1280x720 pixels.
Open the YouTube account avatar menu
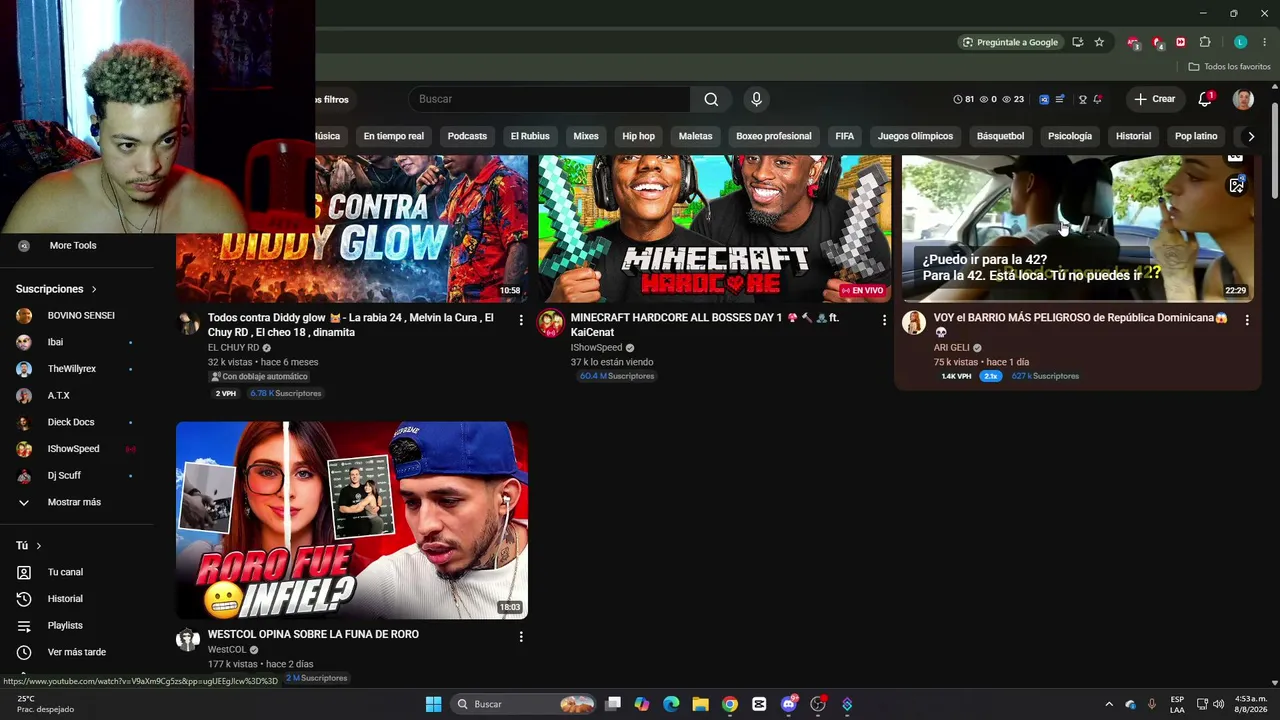pos(1243,99)
